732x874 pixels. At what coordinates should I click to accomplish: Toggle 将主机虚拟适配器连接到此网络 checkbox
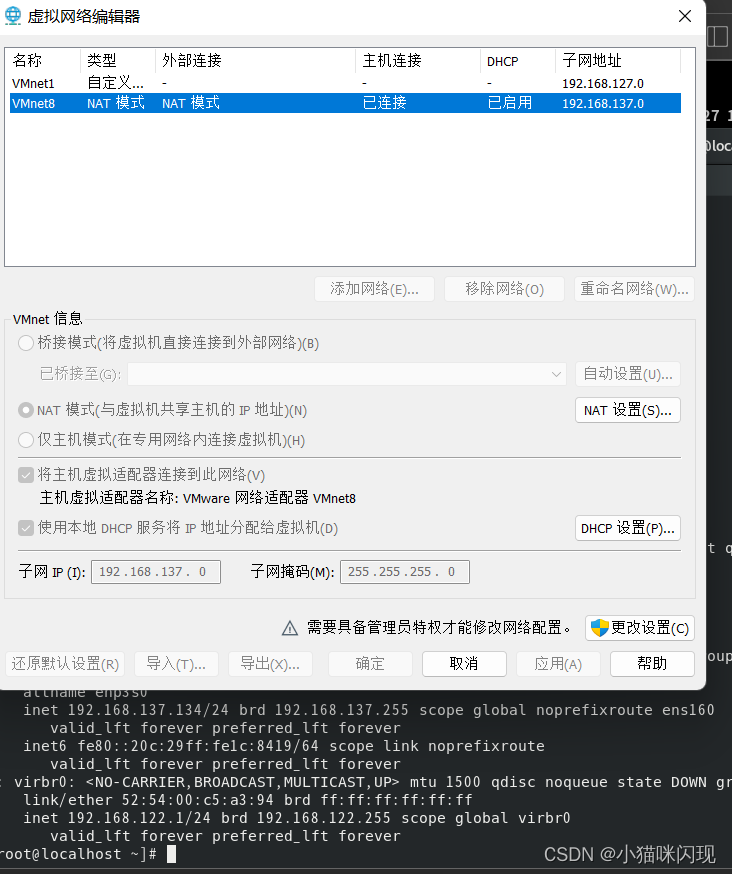coord(26,475)
